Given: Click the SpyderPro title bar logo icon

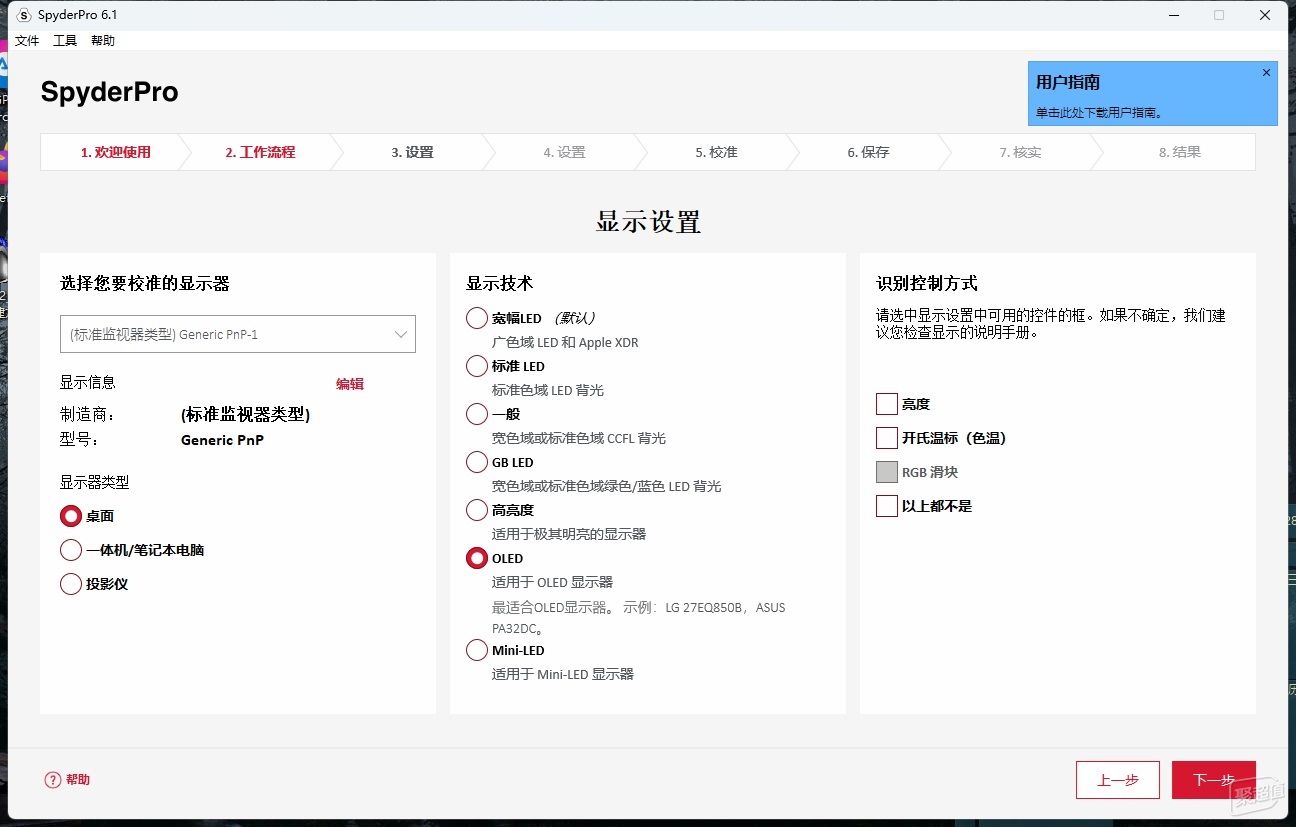Looking at the screenshot, I should tap(24, 15).
